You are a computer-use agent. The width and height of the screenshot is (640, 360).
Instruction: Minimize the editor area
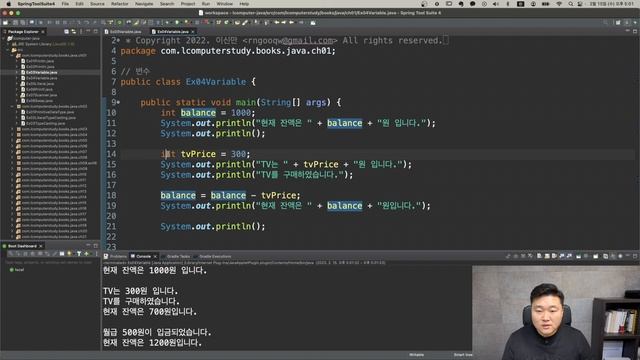(627, 31)
